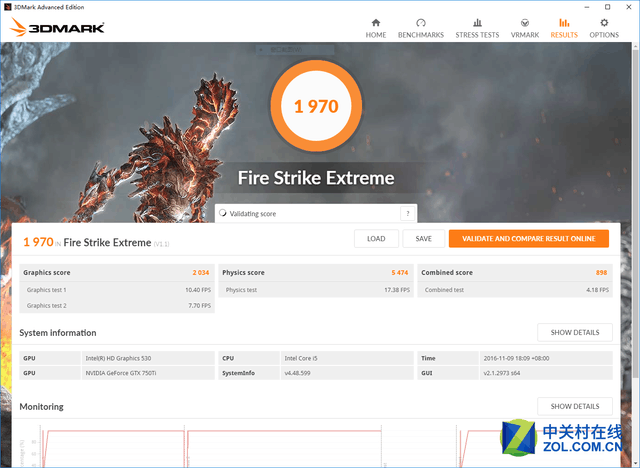Select the BENCHMARKS label in navigation
Image resolution: width=640 pixels, height=468 pixels.
421,35
